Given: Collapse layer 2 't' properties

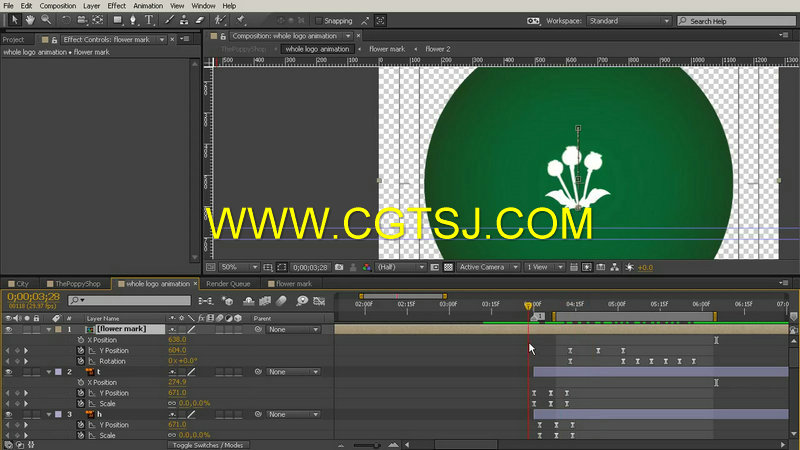Looking at the screenshot, I should 48,372.
